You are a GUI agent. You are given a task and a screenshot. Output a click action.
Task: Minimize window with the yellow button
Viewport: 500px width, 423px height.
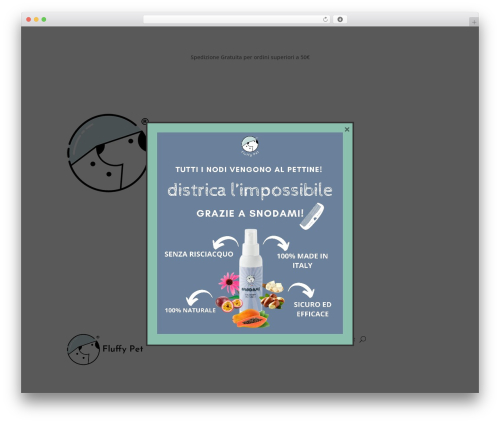(x=36, y=20)
